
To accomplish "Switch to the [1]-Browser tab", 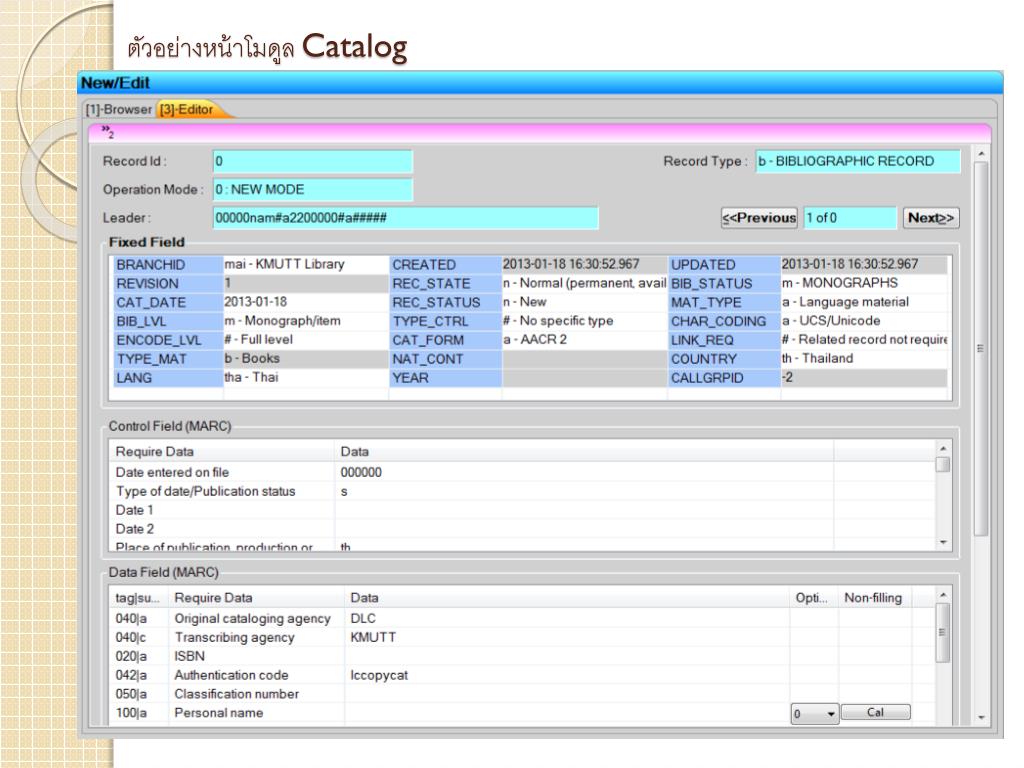I will 119,110.
